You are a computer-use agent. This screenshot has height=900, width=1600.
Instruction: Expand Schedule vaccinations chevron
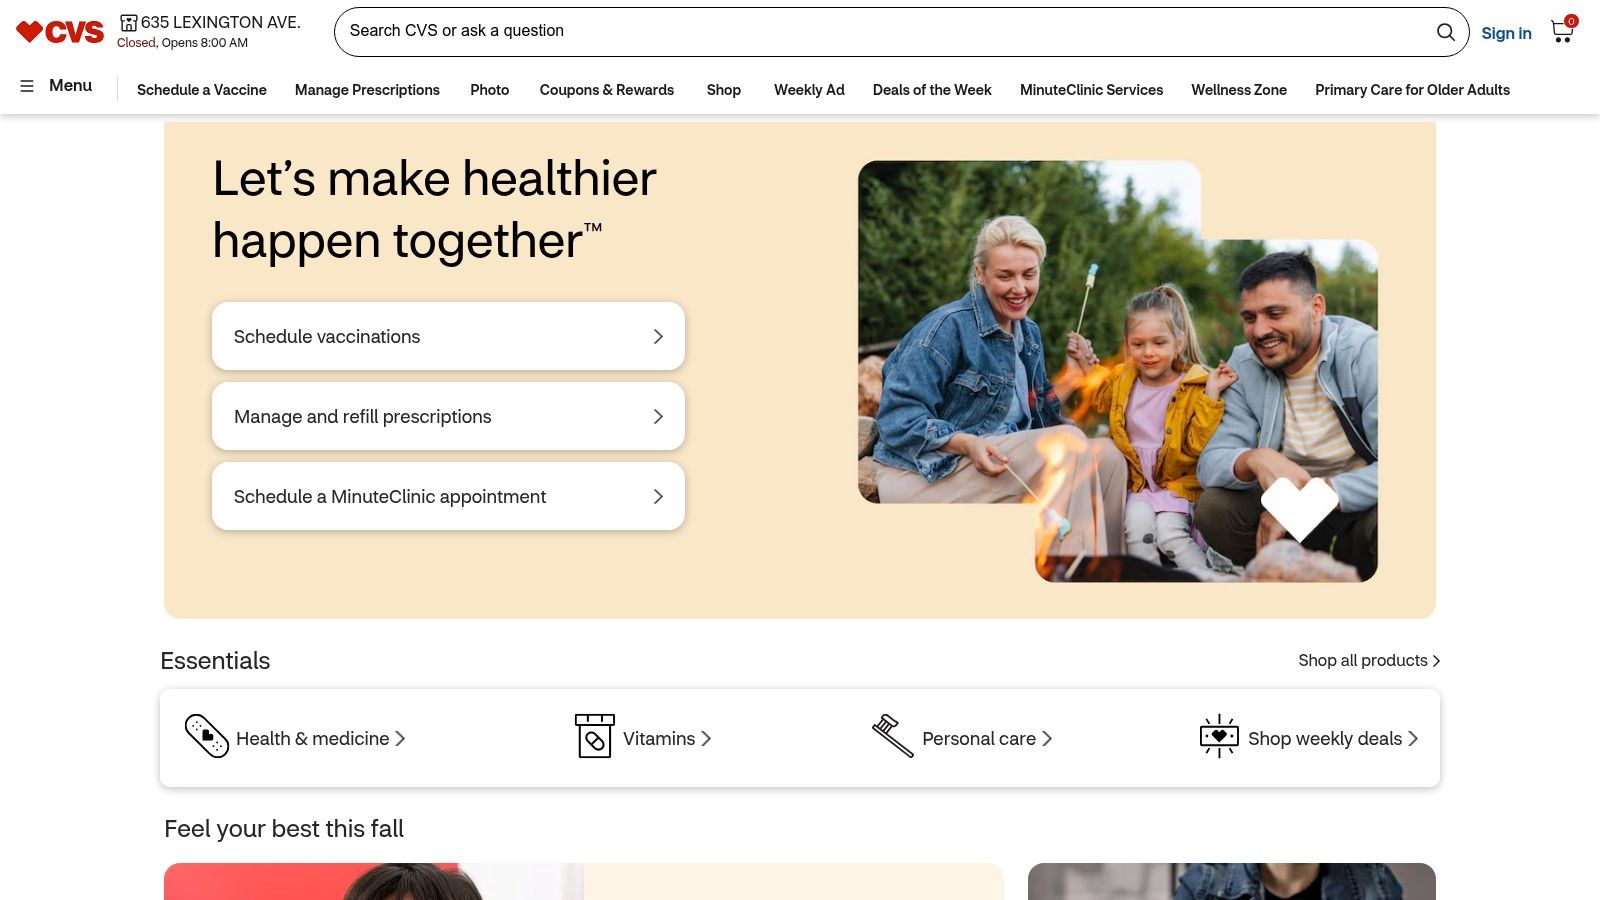[x=658, y=337]
